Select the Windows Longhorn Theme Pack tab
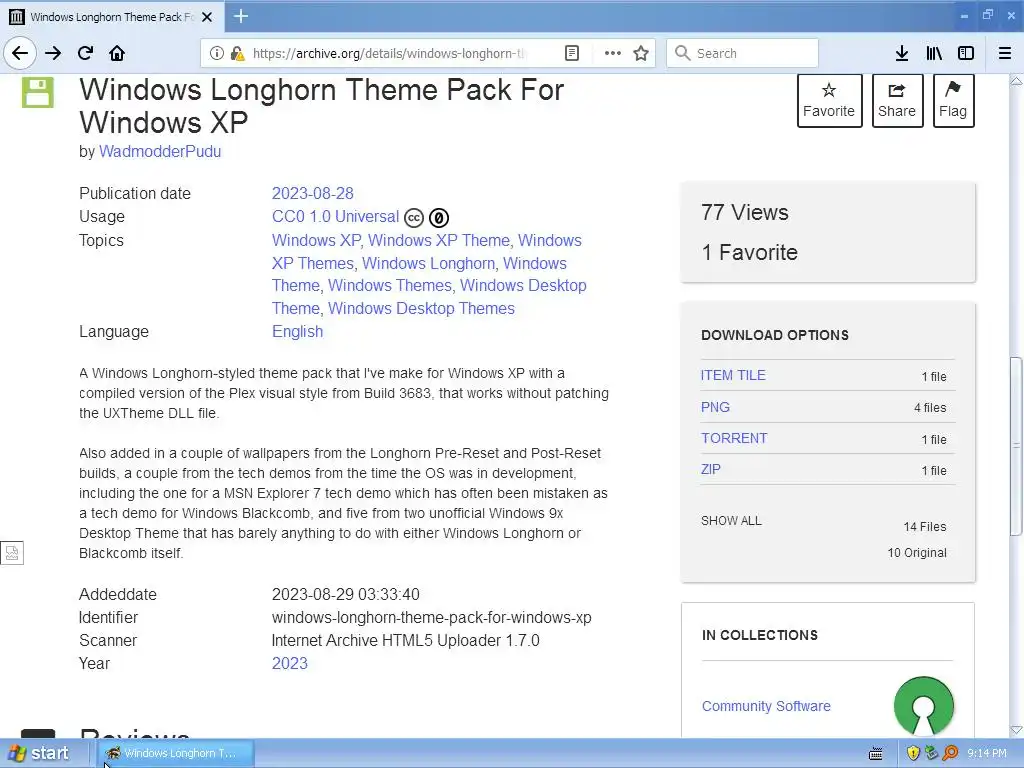Viewport: 1024px width, 768px height. pos(111,17)
